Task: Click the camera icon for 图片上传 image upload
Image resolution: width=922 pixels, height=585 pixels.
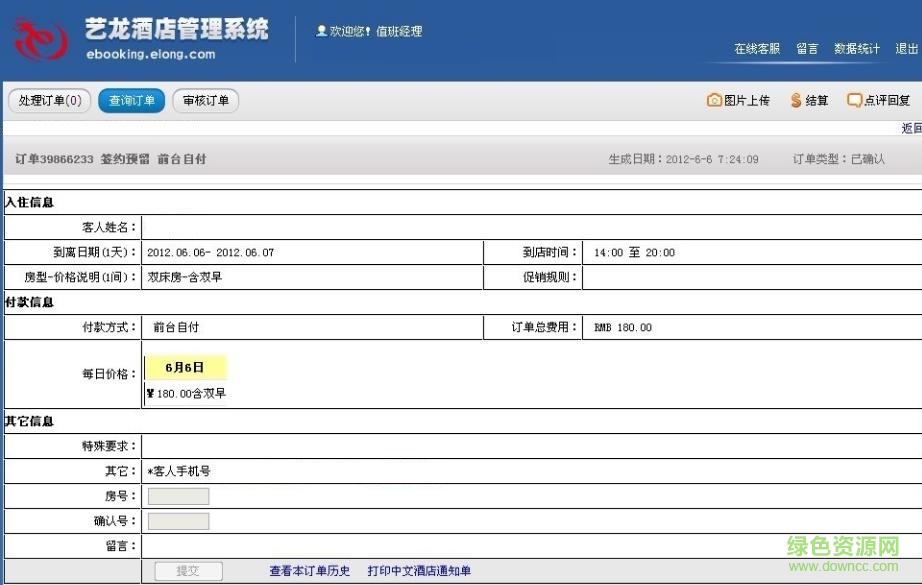Action: click(x=715, y=100)
